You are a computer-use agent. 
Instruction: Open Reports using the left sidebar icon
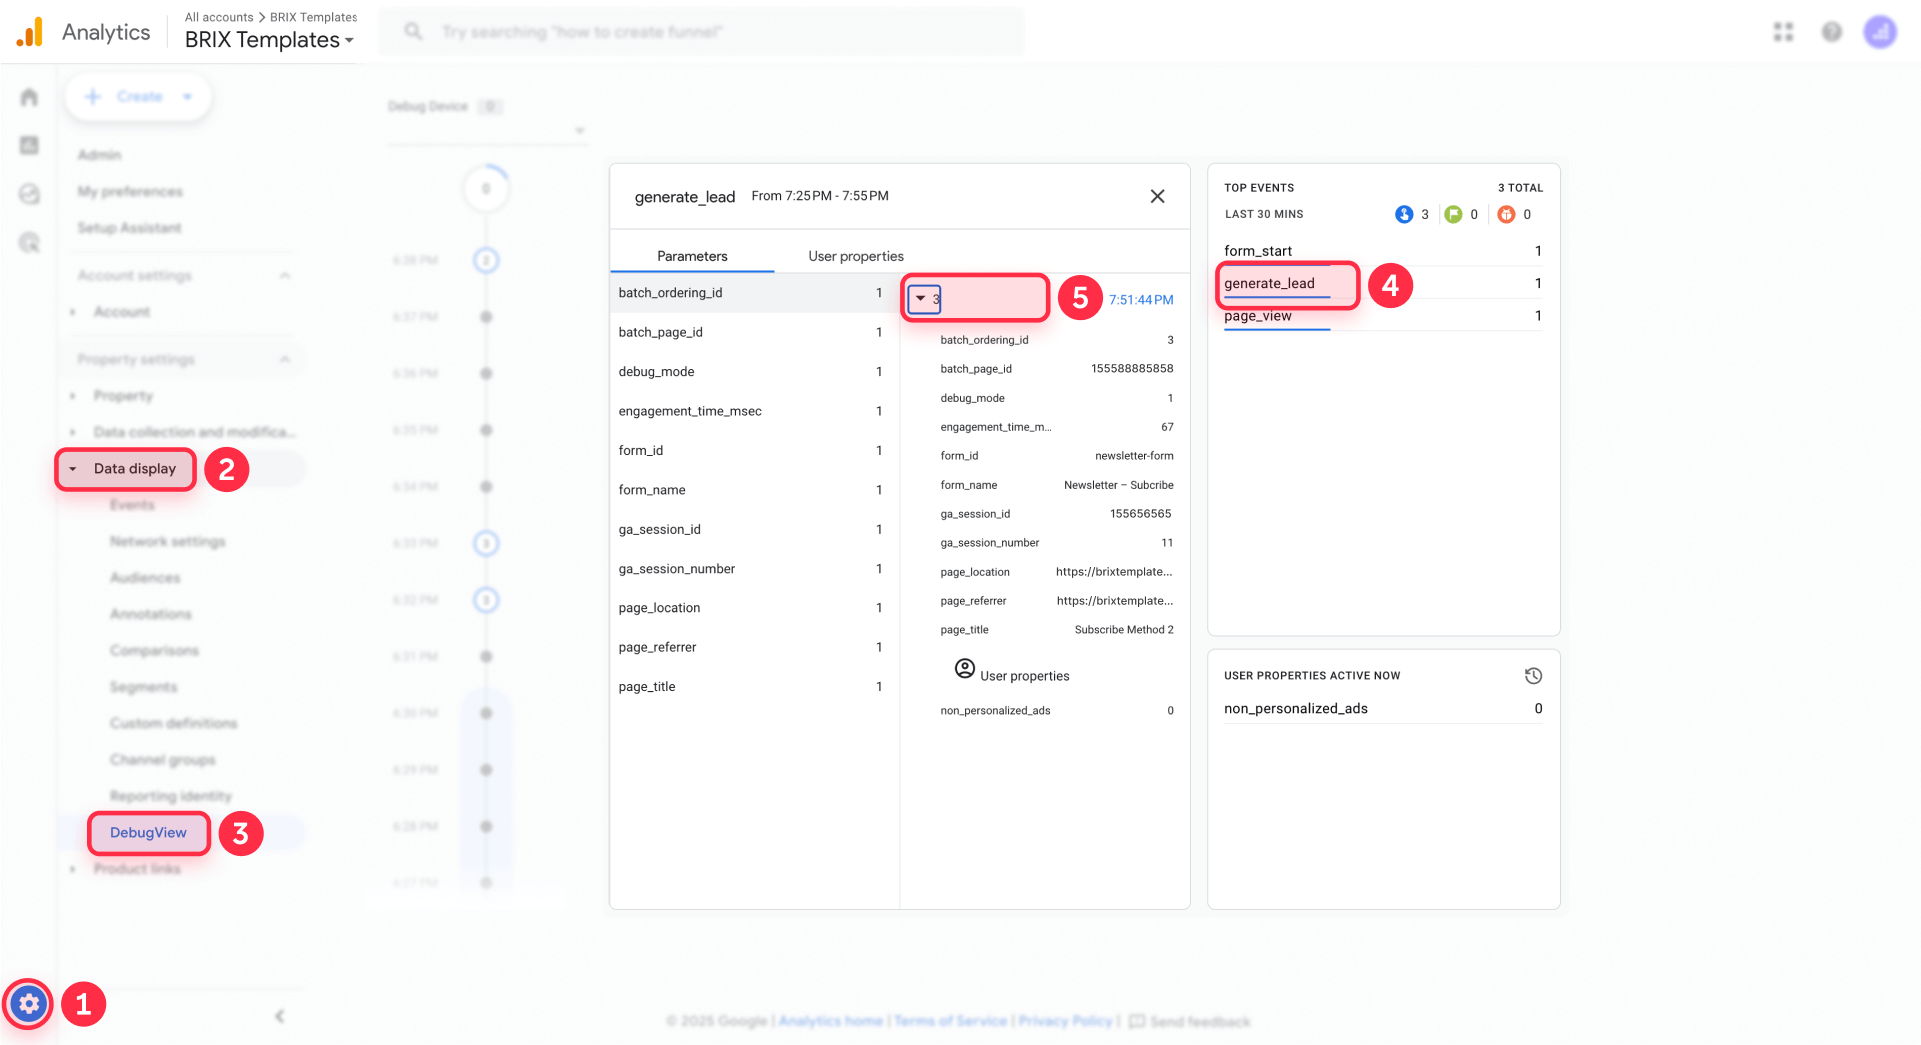(28, 144)
